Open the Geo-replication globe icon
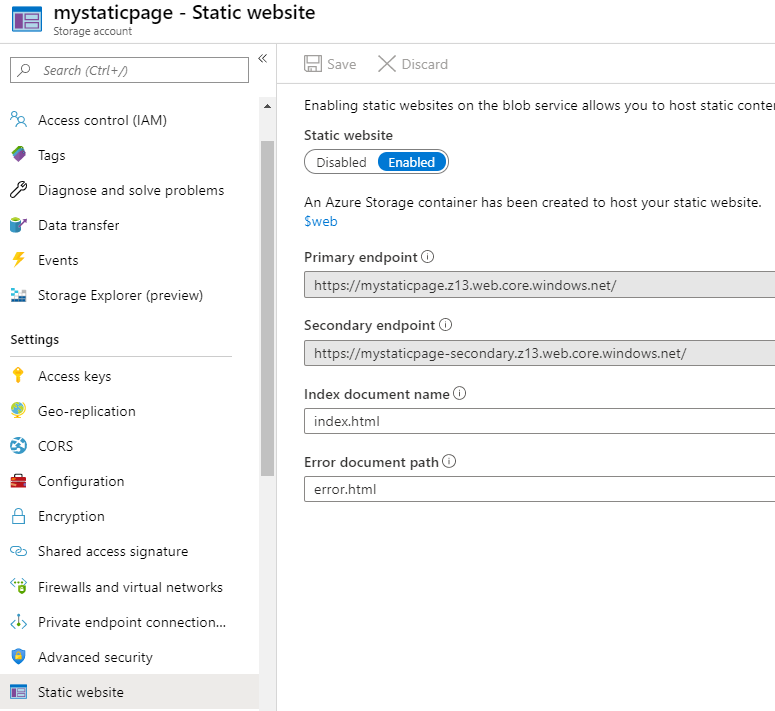The width and height of the screenshot is (775, 711). (x=18, y=411)
